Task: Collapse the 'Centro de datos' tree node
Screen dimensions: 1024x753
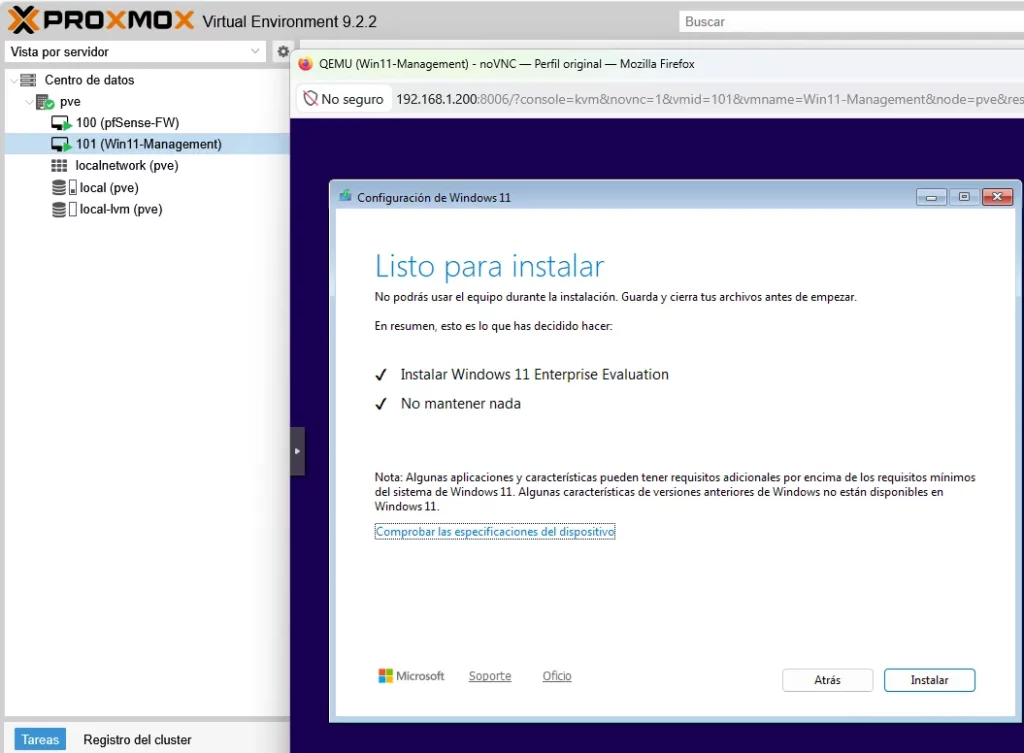Action: [14, 80]
